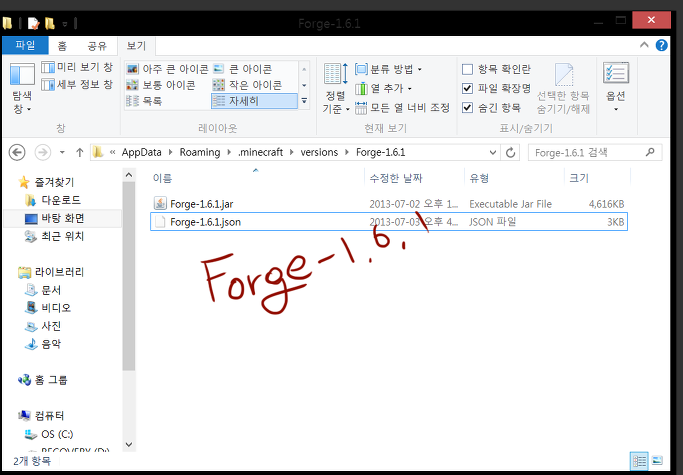Select 홈 그룹 in the navigation pane

[43, 380]
